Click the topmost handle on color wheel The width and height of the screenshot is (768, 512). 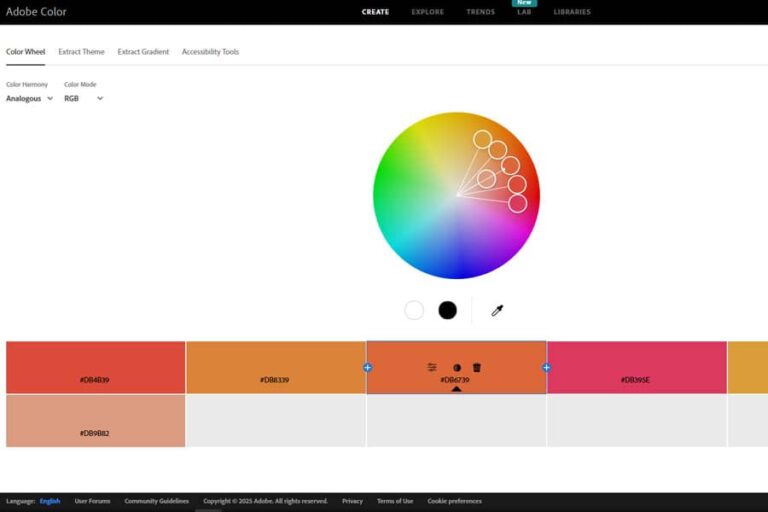[x=482, y=139]
